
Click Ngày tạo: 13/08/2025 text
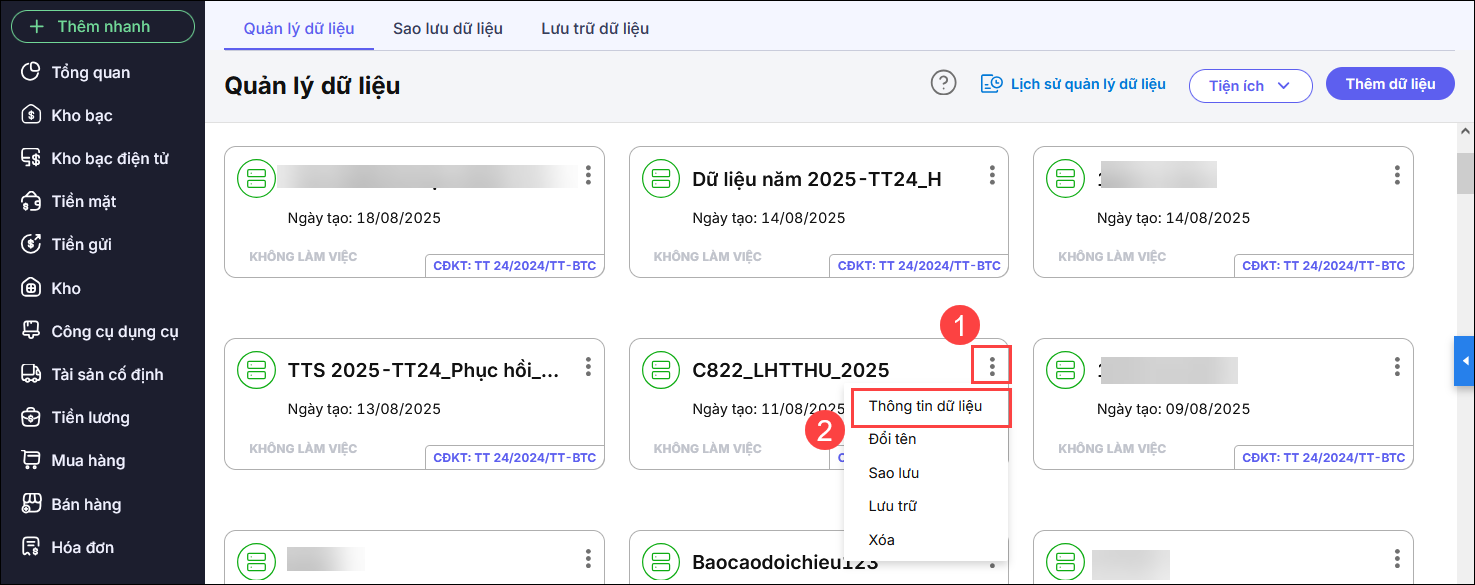[364, 409]
